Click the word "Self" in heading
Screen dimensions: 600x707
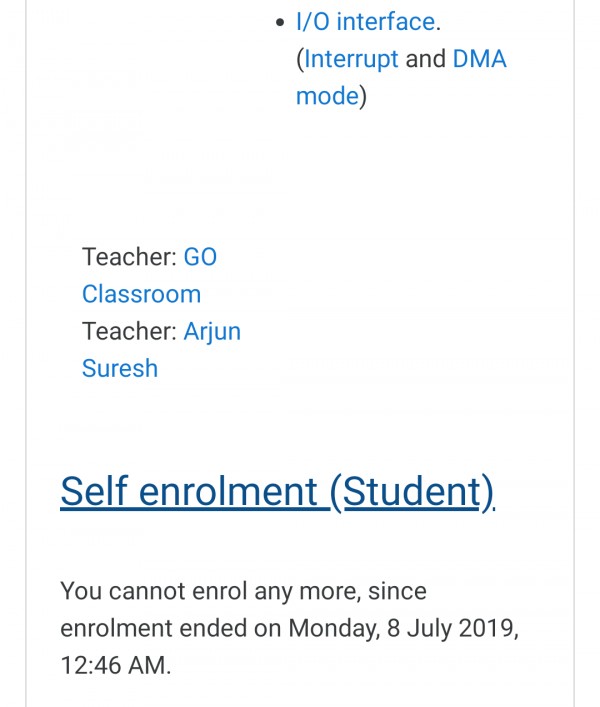94,492
